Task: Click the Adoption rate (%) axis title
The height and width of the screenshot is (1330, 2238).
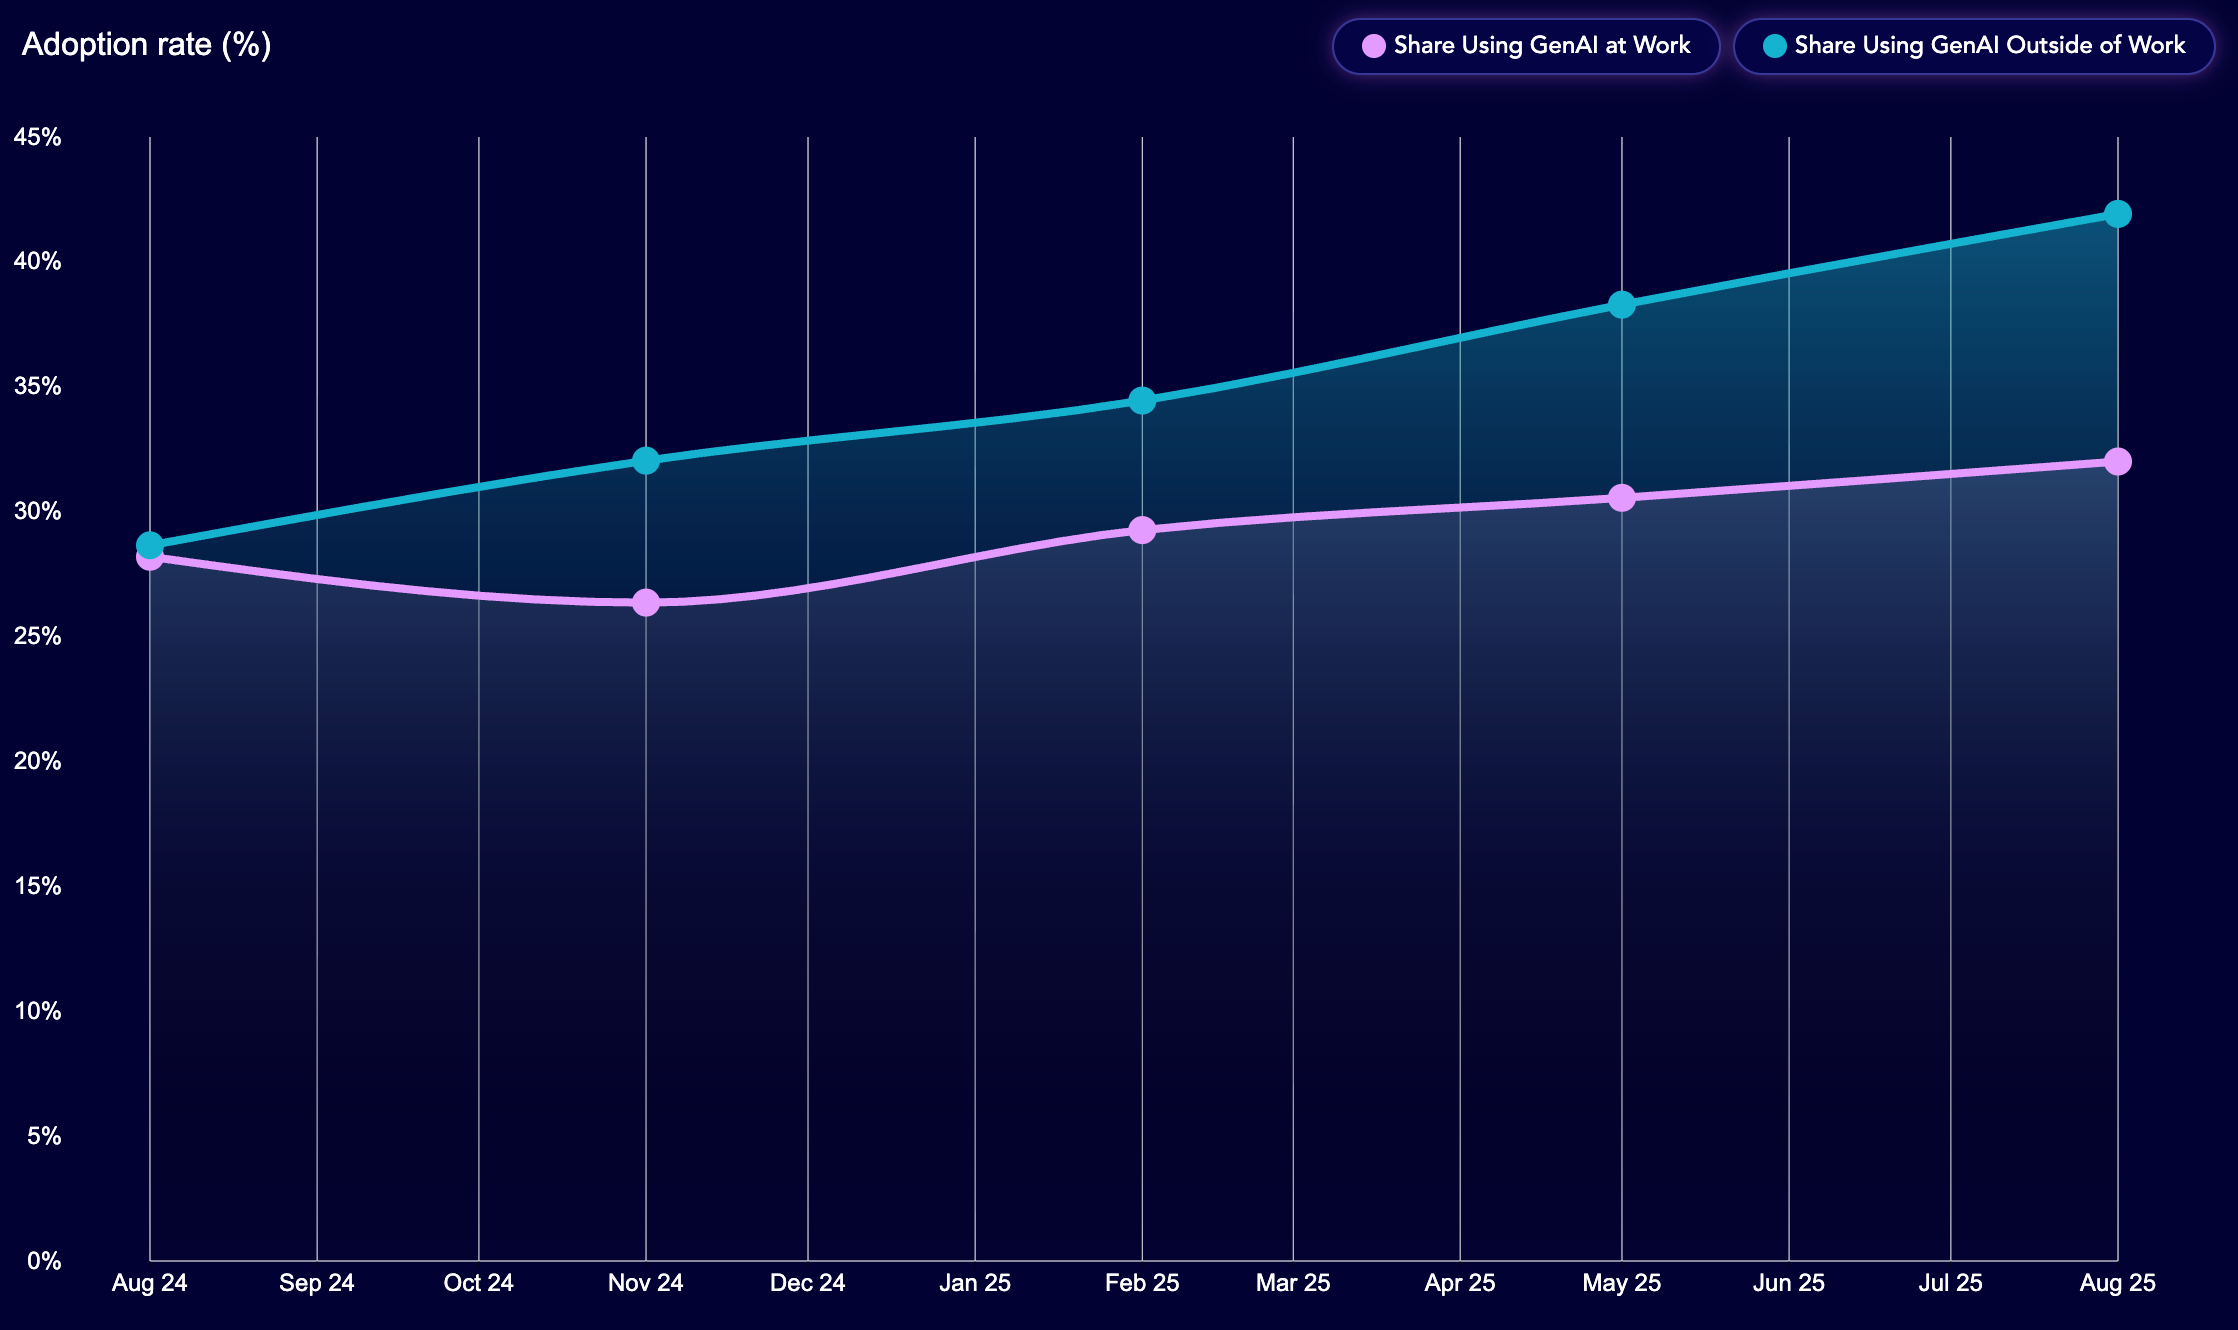Action: (146, 45)
